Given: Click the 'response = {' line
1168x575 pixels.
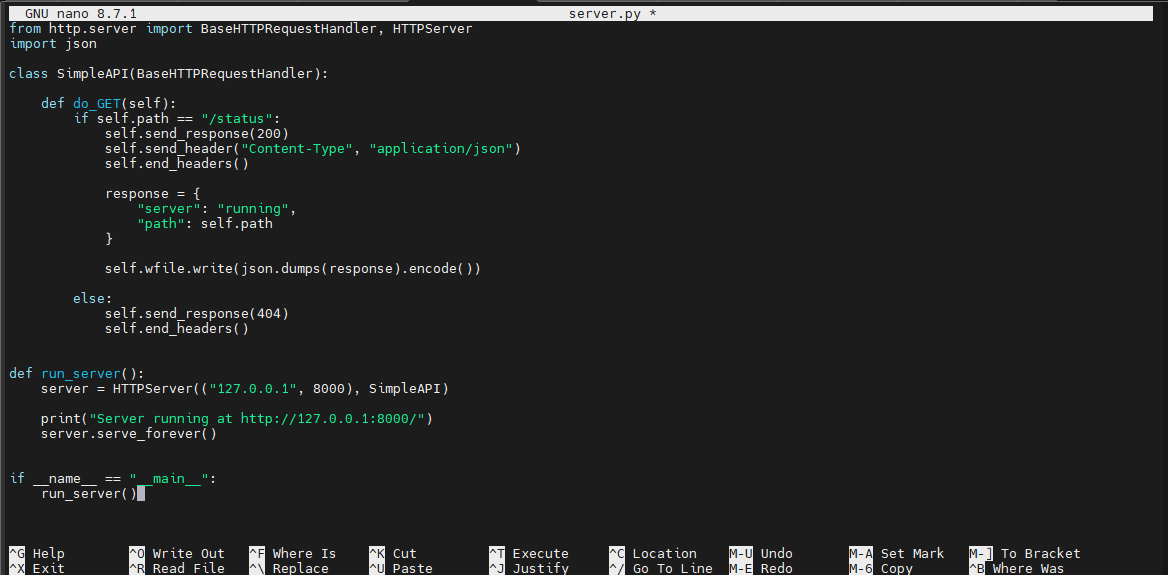Looking at the screenshot, I should pos(153,194).
